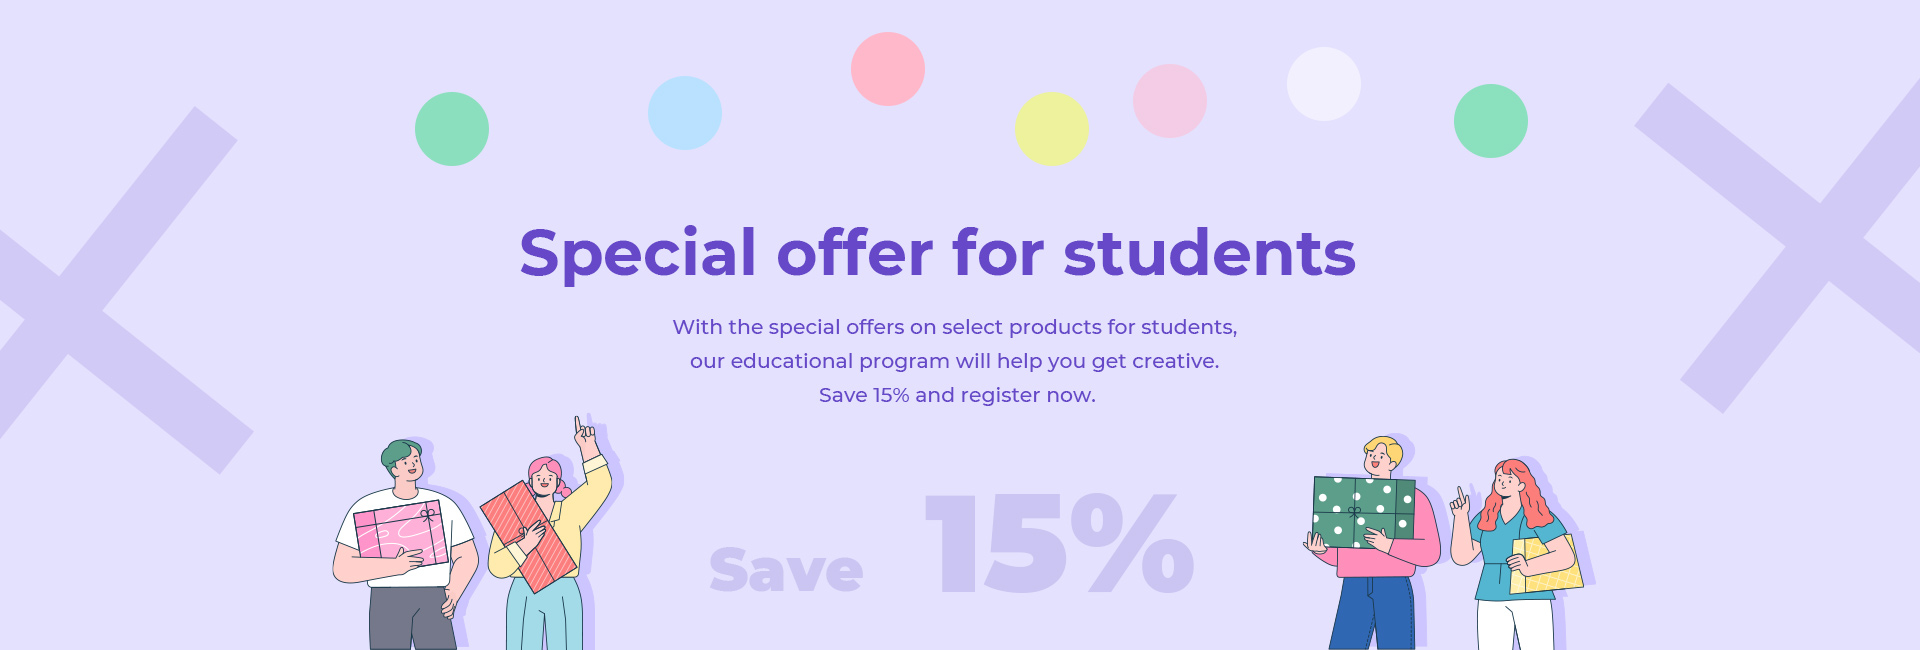Click the "Special offer for students" heading
The image size is (1920, 650).
click(938, 253)
